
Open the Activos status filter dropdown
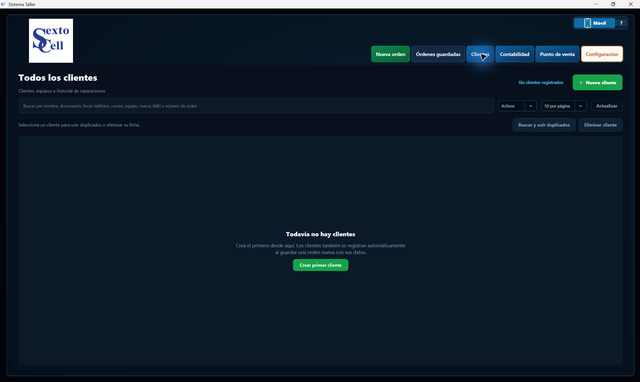[x=517, y=106]
